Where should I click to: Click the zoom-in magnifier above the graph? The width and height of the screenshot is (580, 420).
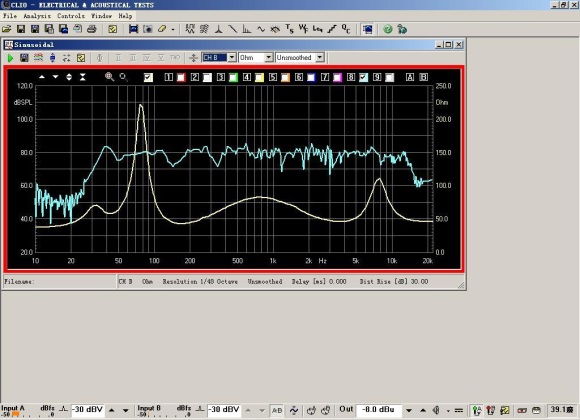tap(109, 77)
